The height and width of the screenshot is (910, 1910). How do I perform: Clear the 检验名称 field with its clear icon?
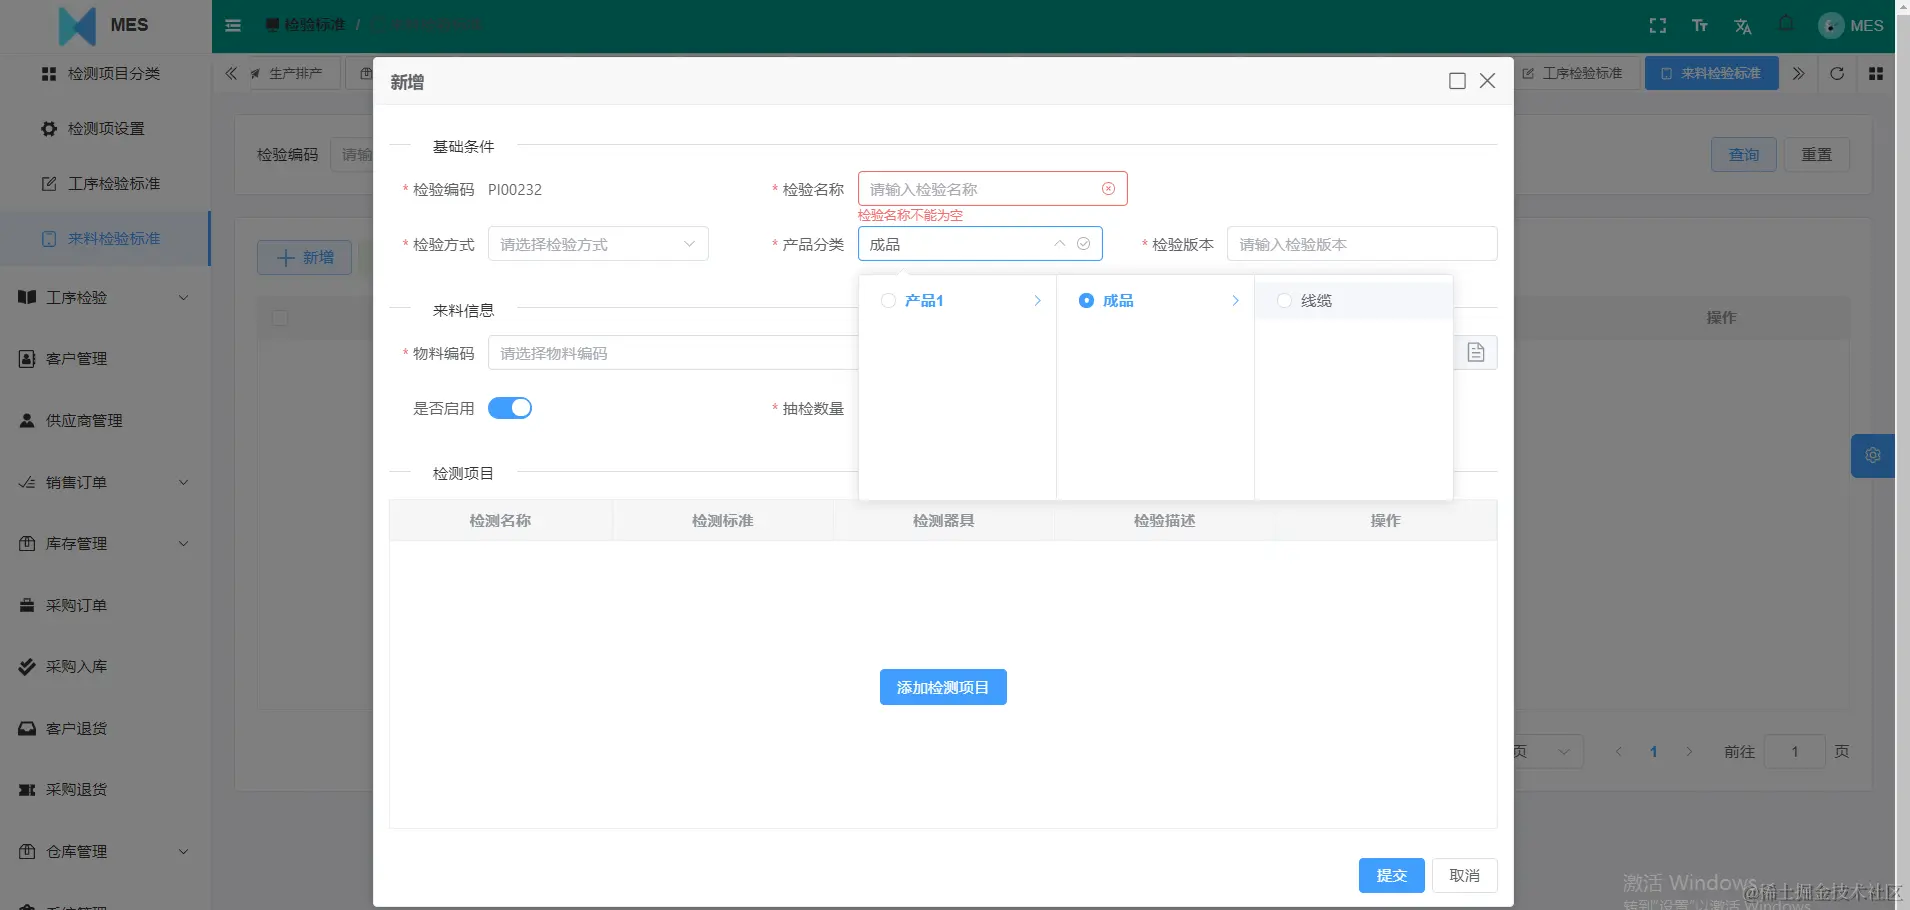point(1108,189)
